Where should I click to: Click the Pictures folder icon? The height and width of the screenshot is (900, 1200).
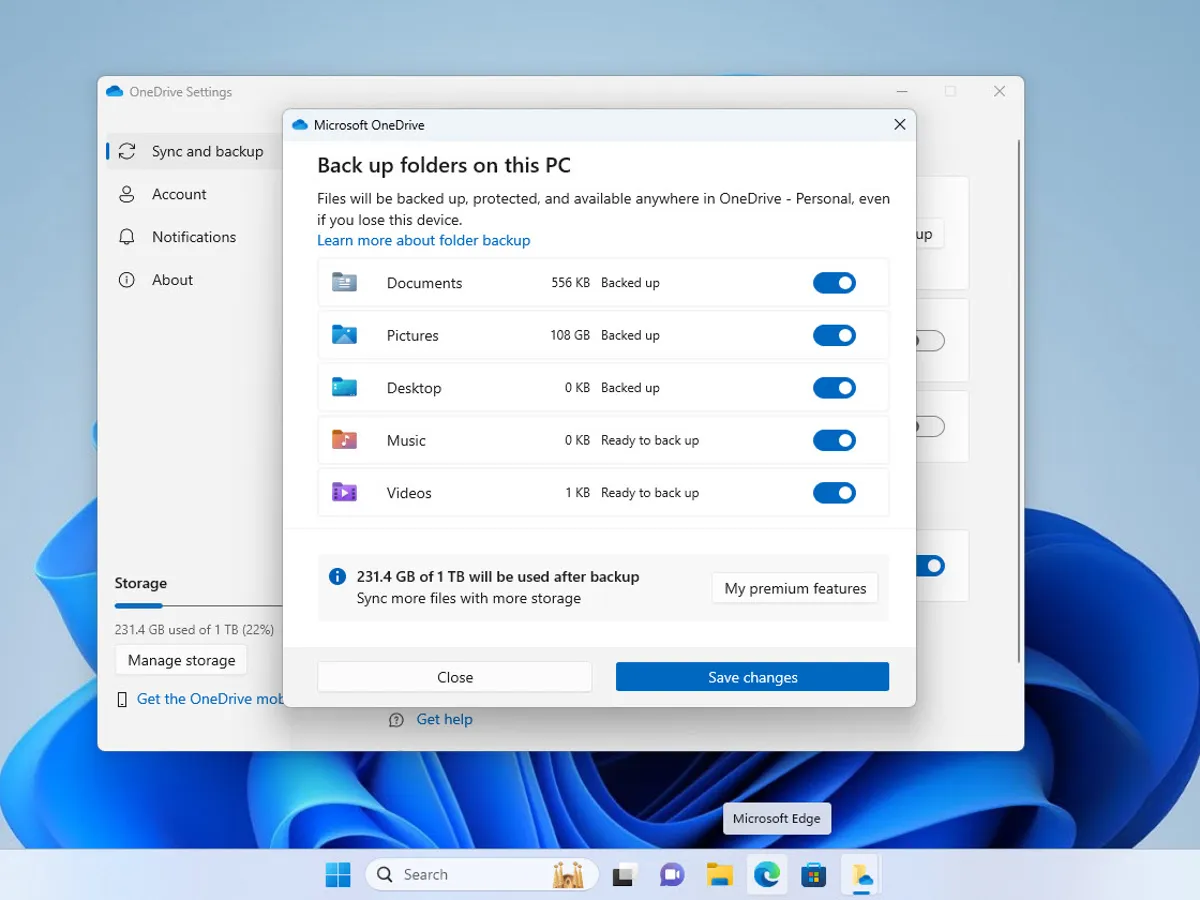point(344,335)
